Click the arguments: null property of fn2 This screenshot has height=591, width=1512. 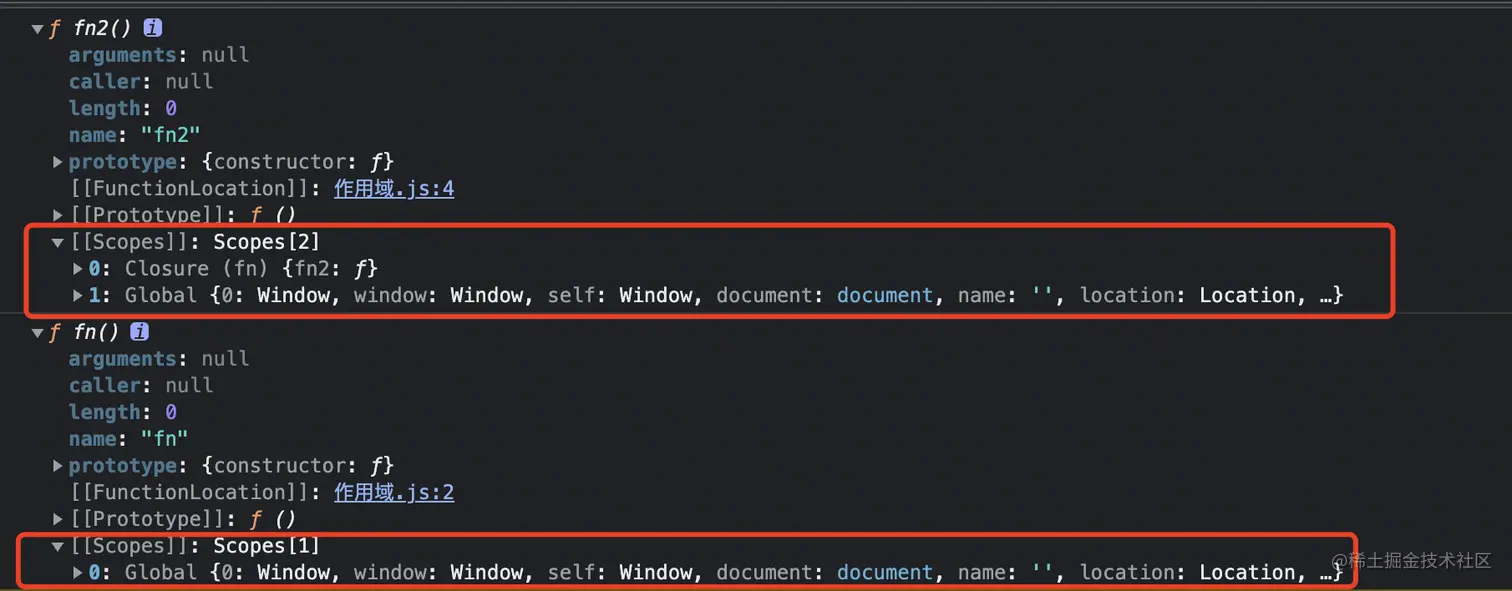[158, 55]
